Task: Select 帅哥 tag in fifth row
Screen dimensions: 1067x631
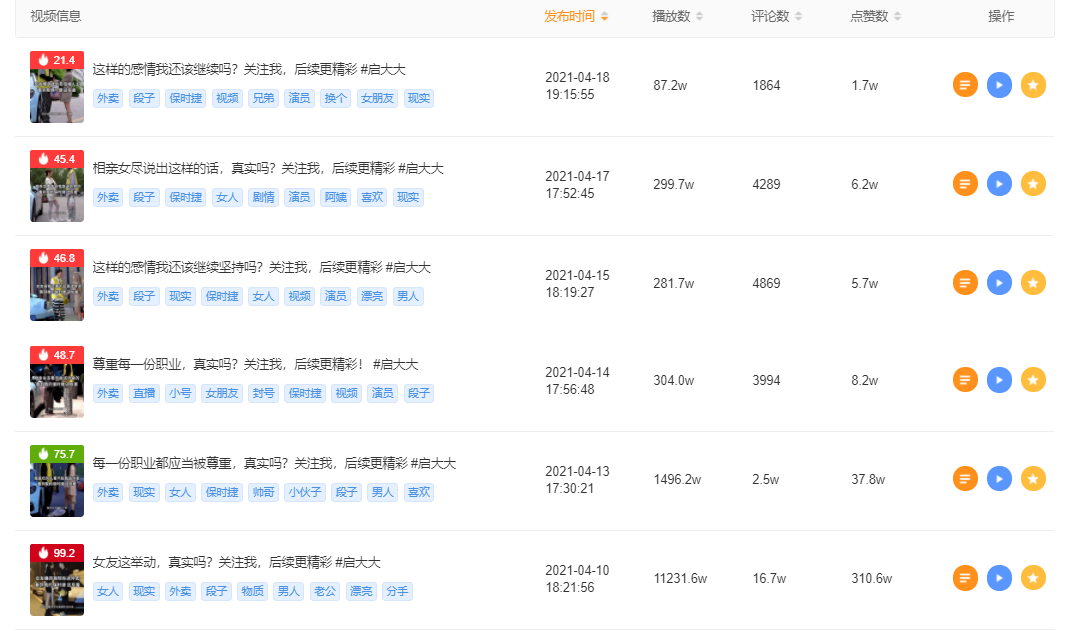Action: pyautogui.click(x=263, y=492)
